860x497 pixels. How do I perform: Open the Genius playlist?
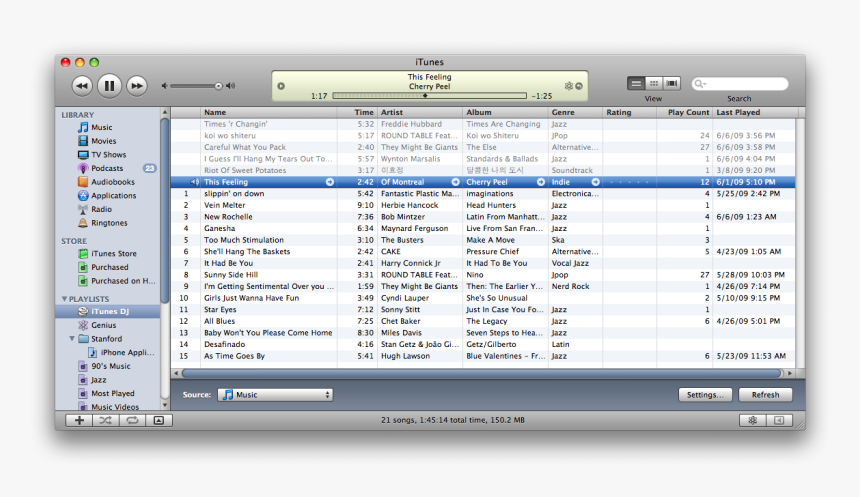click(103, 325)
